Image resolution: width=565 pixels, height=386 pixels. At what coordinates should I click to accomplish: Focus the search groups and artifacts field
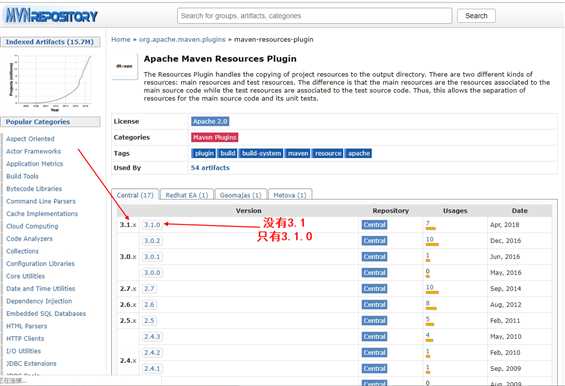(x=315, y=16)
